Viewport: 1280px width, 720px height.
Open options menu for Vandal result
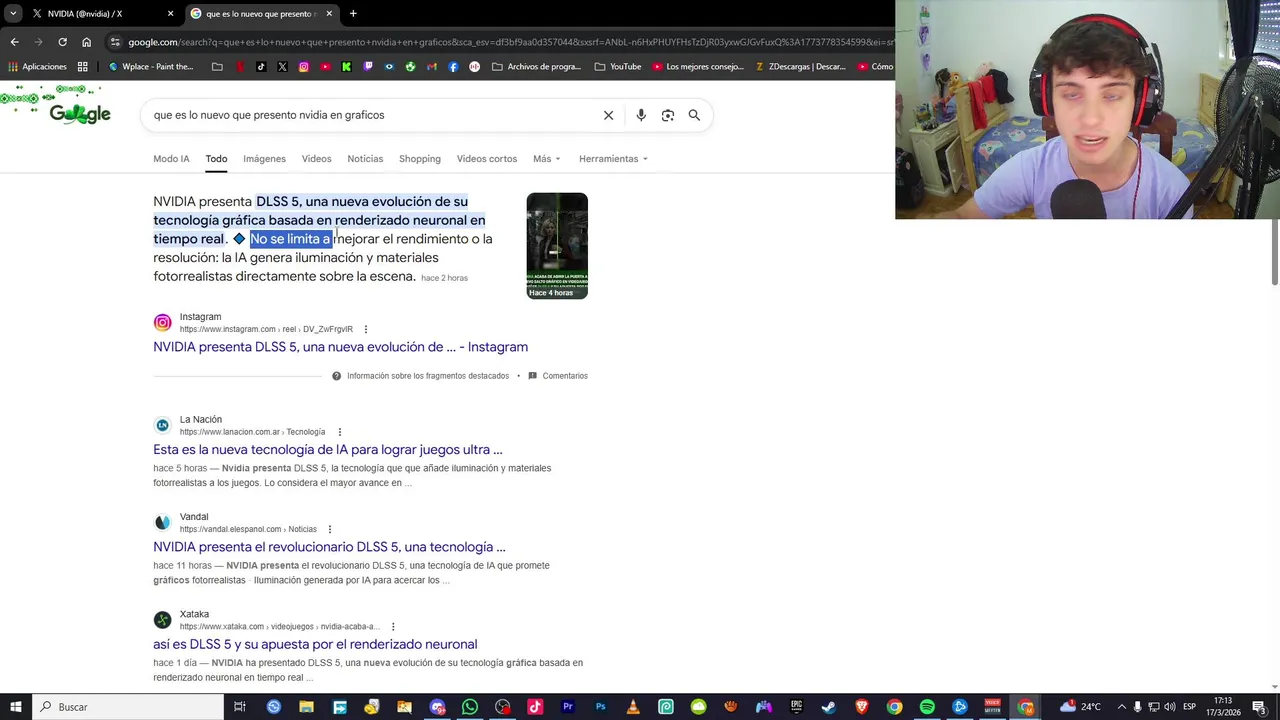pyautogui.click(x=329, y=529)
